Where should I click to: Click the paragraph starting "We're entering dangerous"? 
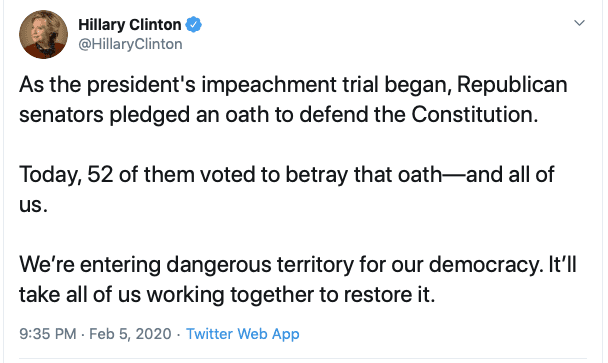point(298,280)
